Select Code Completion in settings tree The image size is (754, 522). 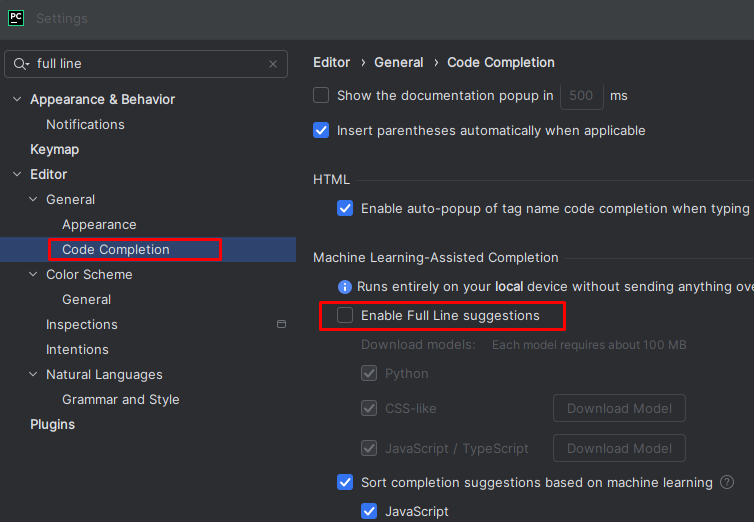[x=116, y=250]
